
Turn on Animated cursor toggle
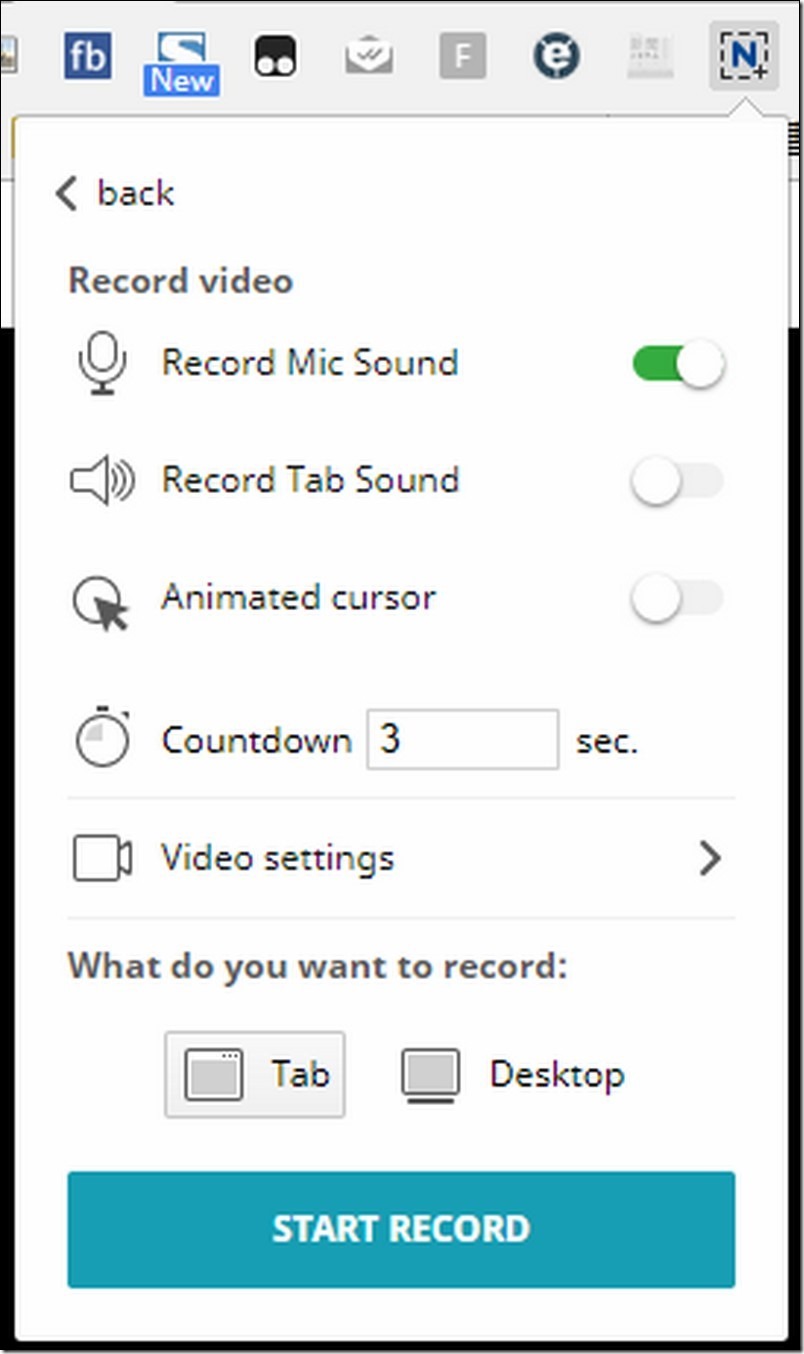(678, 600)
